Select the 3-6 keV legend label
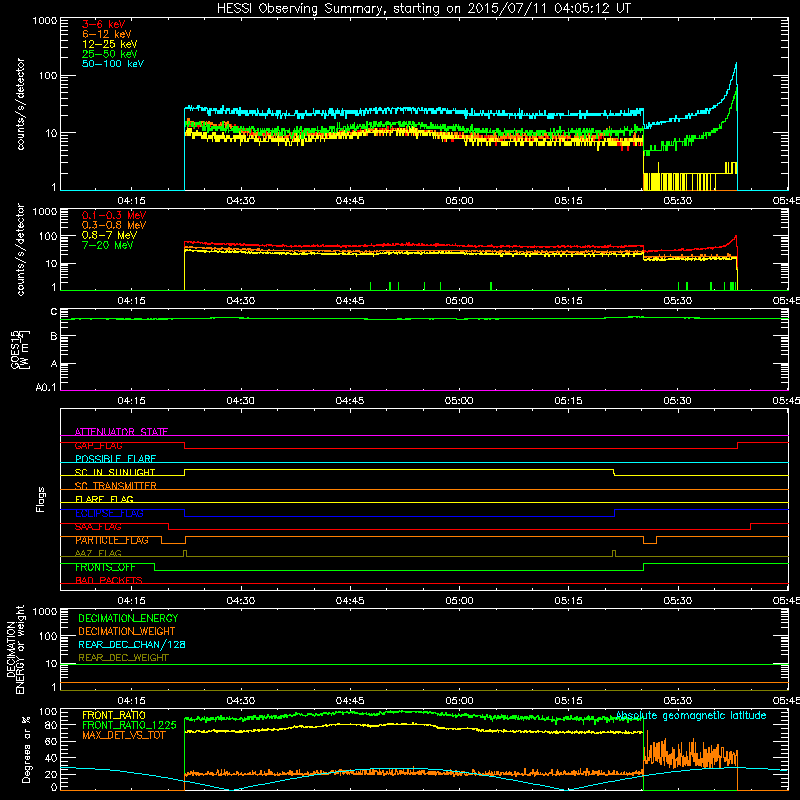 point(104,24)
